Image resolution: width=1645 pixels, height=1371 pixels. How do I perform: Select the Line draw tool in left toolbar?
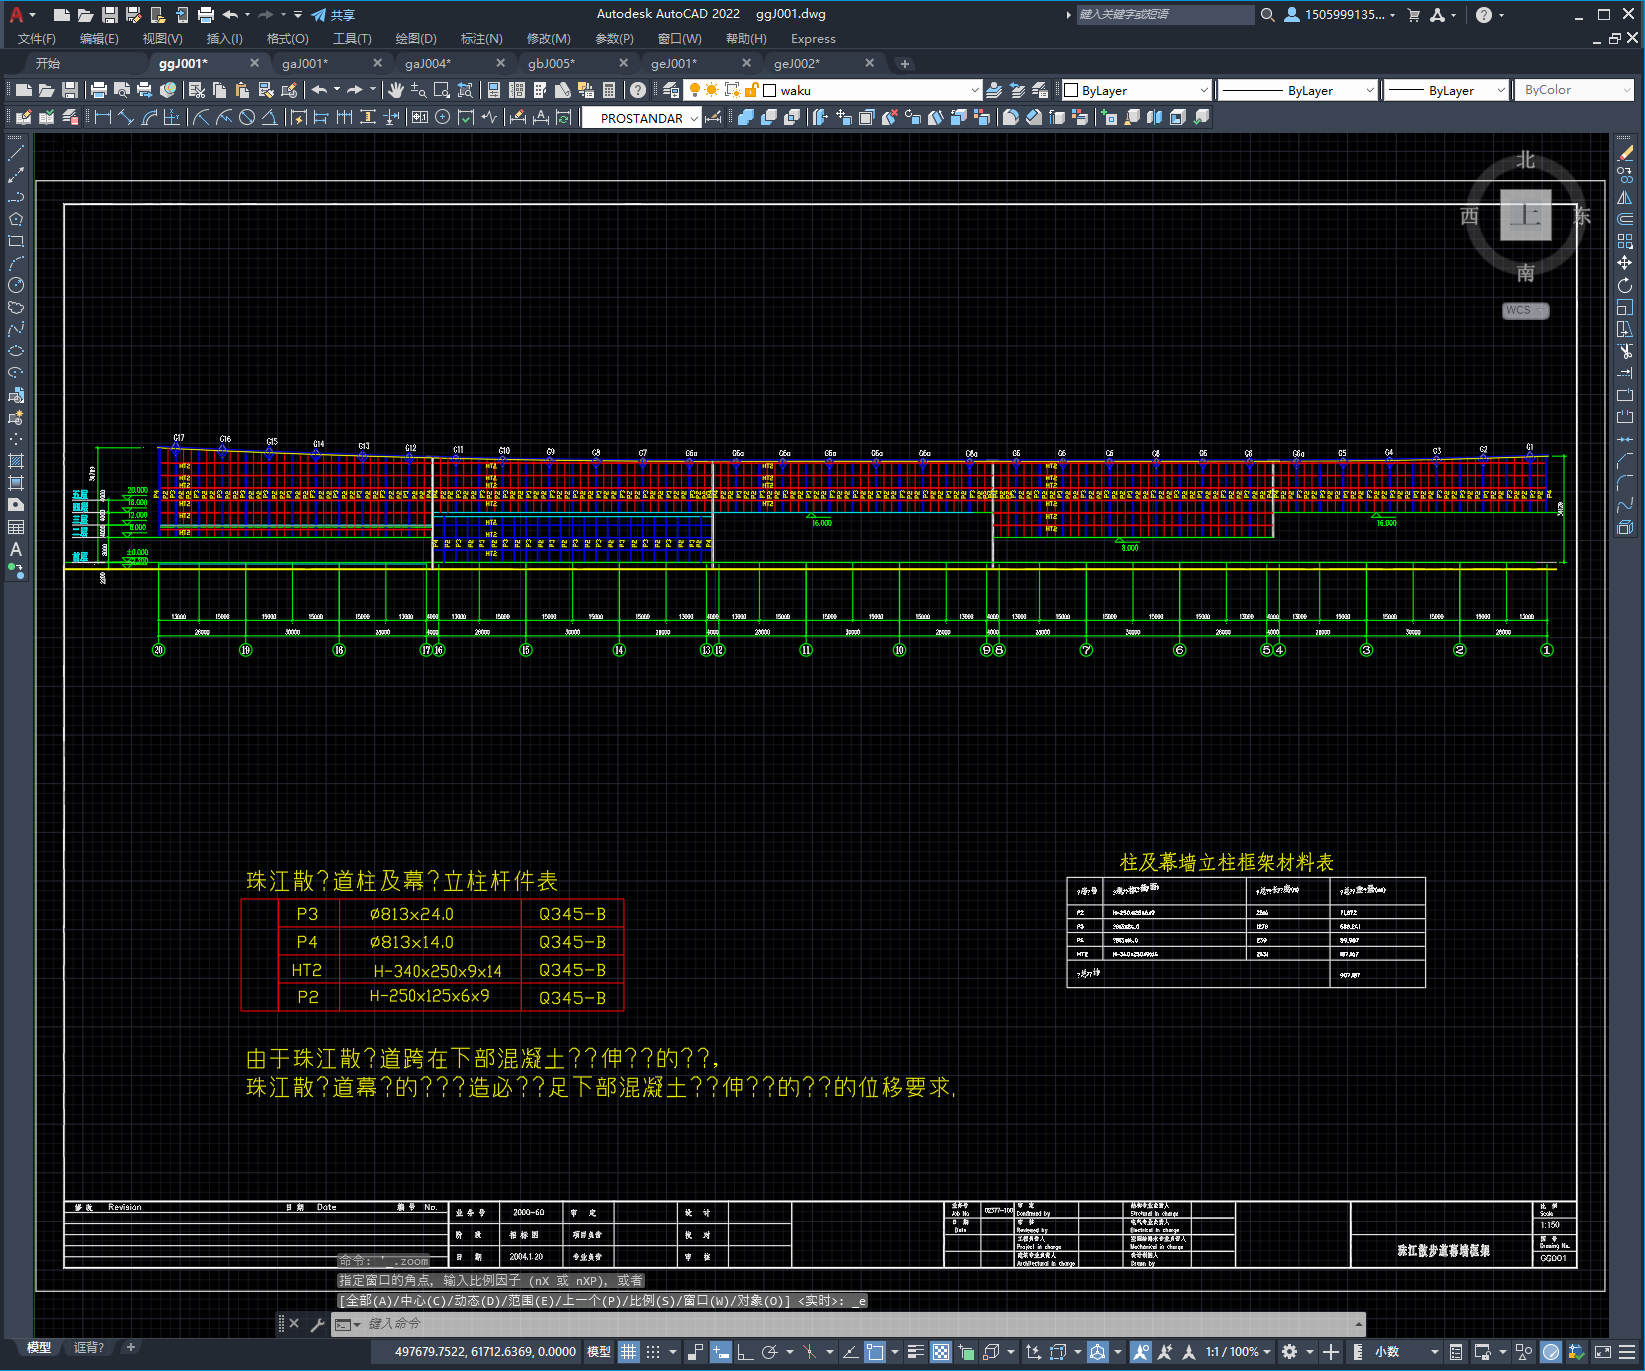(16, 153)
